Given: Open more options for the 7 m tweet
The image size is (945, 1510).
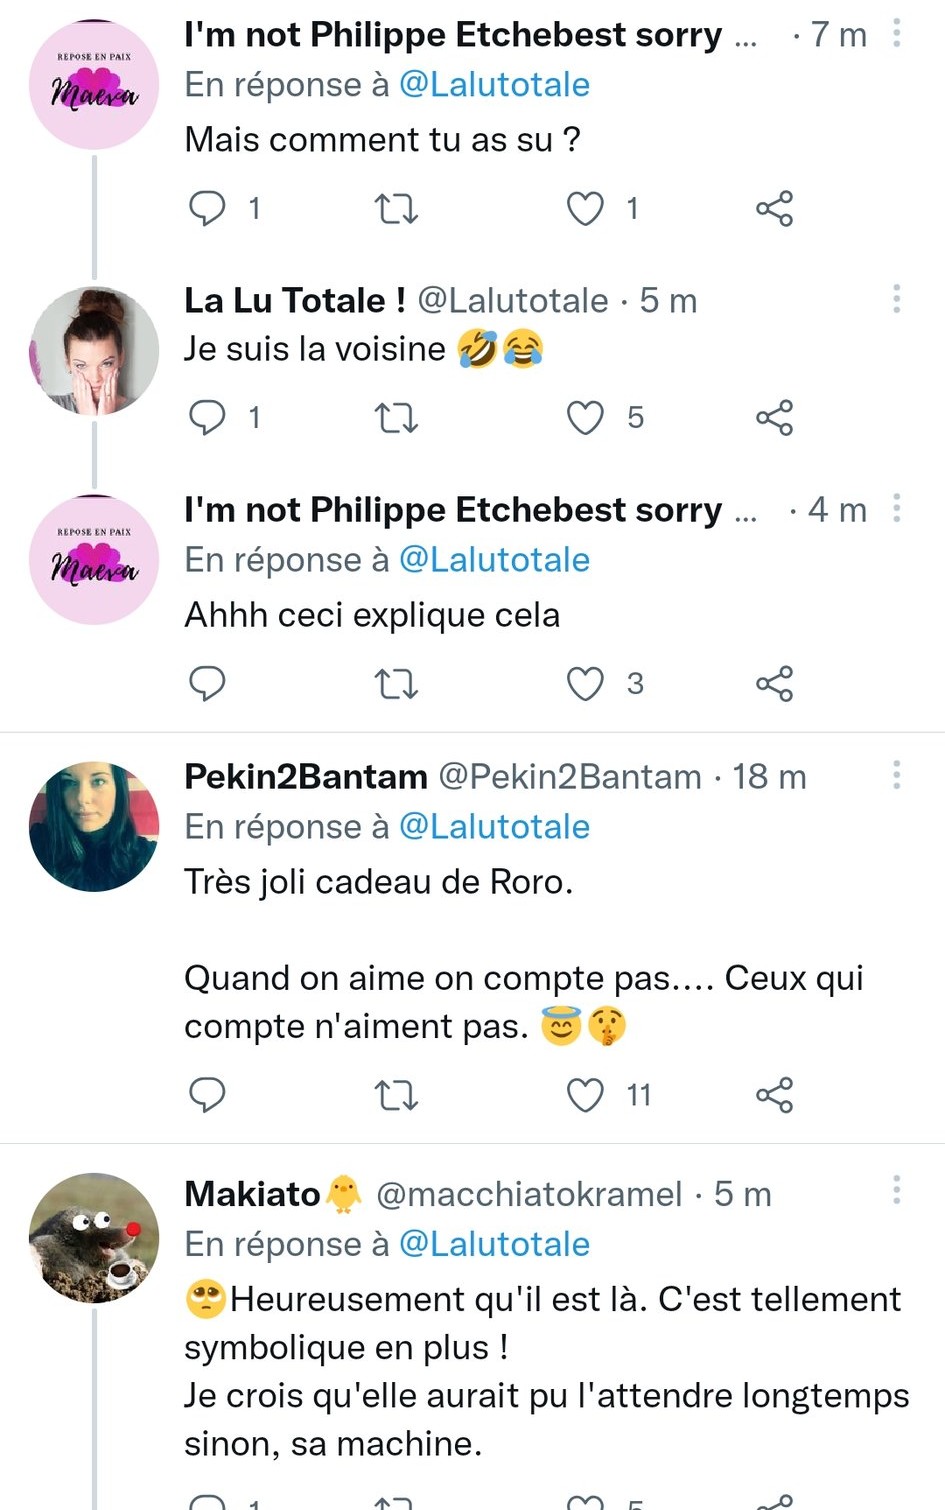Looking at the screenshot, I should coord(897,34).
